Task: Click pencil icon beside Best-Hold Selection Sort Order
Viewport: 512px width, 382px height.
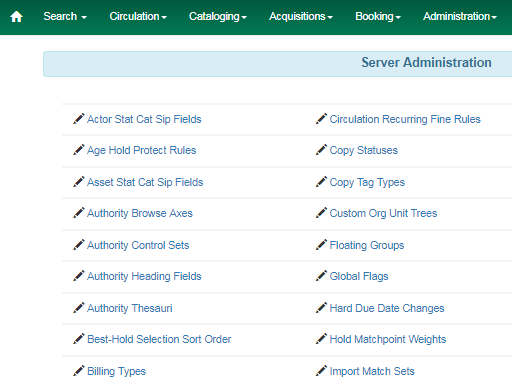Action: coord(79,339)
